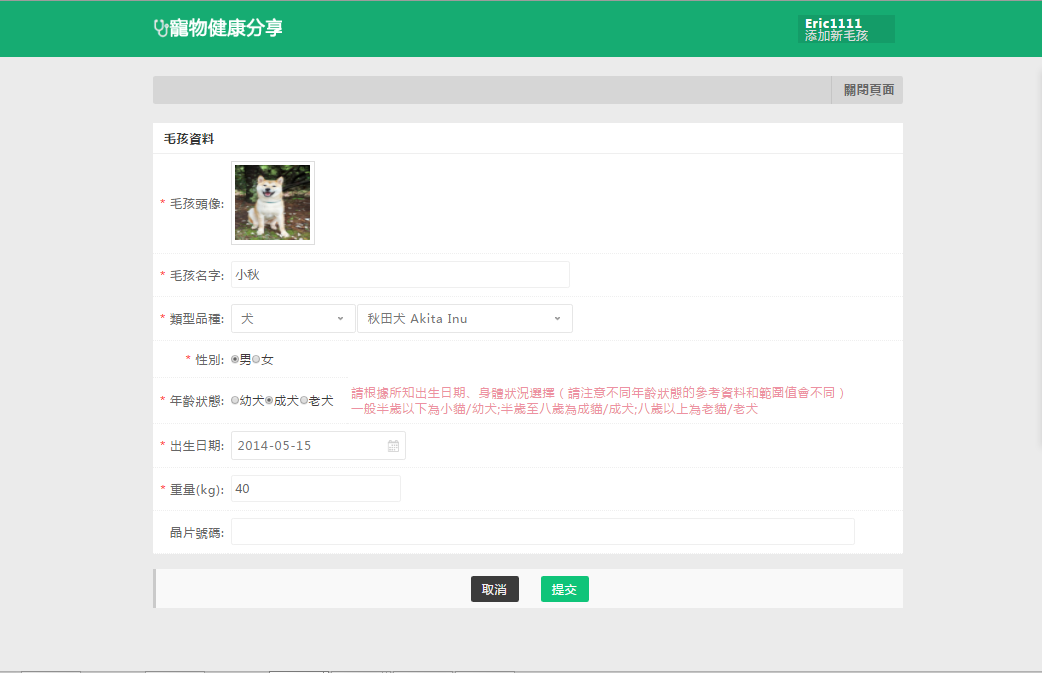
Task: Click the red age guidance note text
Action: [x=598, y=401]
